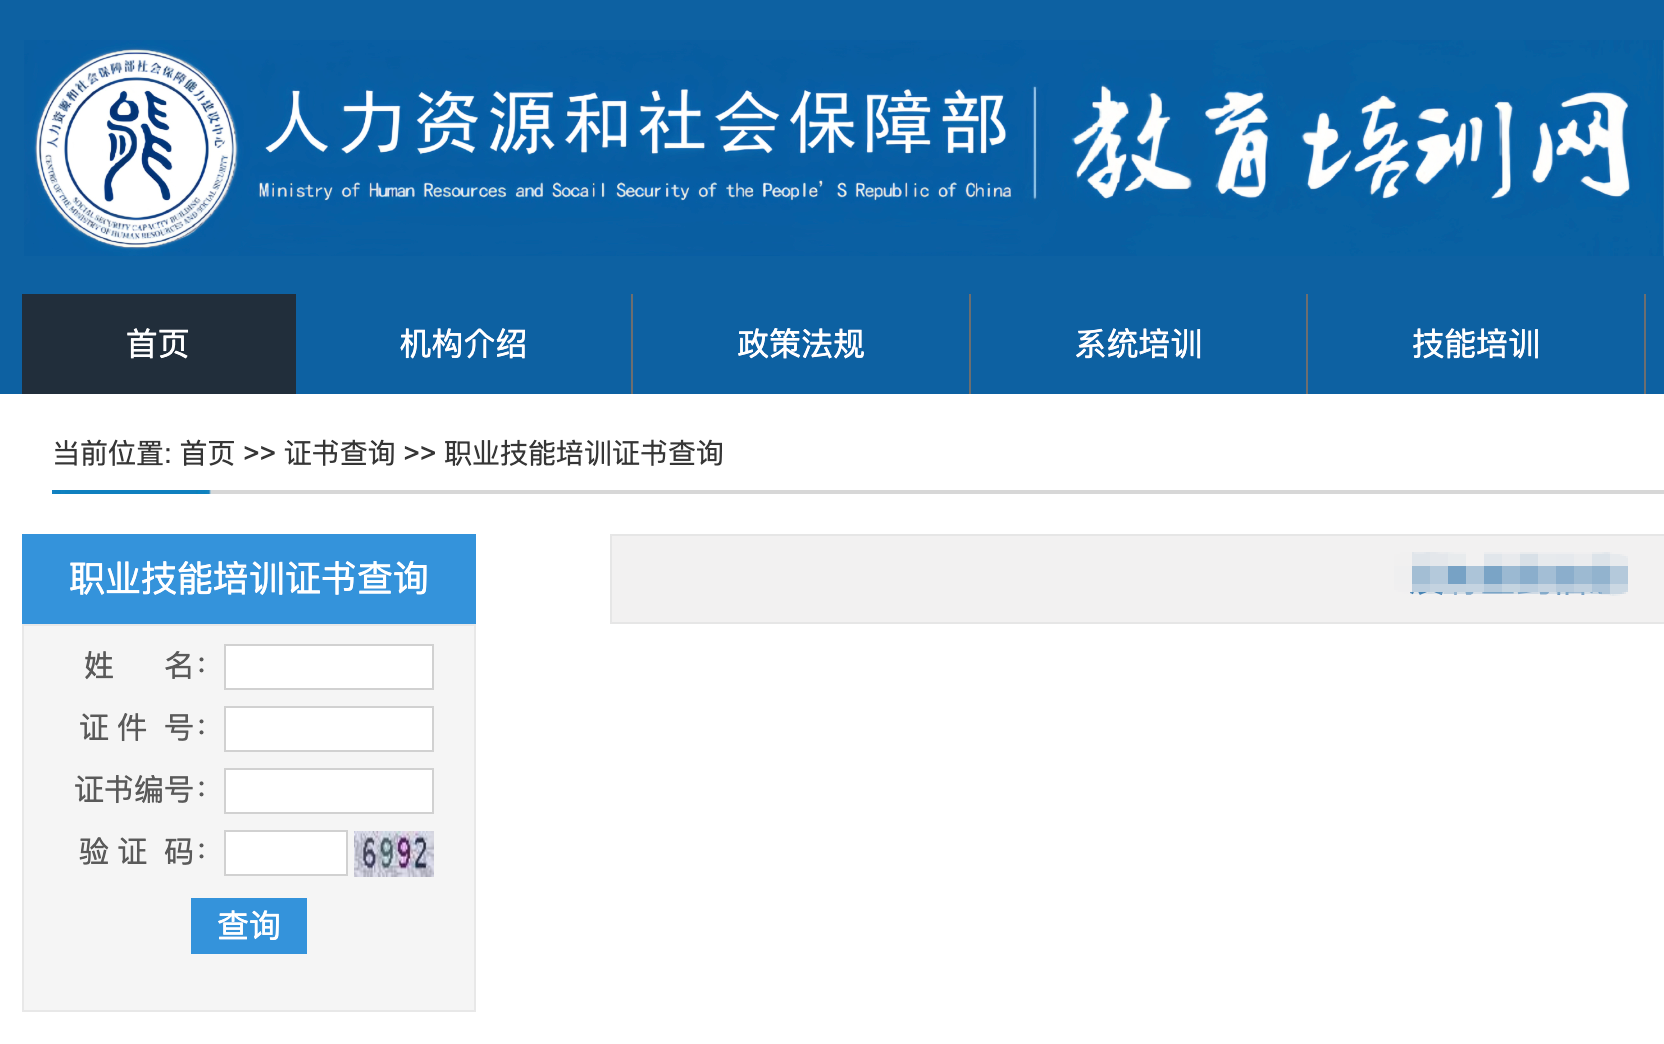Click the 证书查询 breadcrumb link
1664x1044 pixels.
point(340,453)
